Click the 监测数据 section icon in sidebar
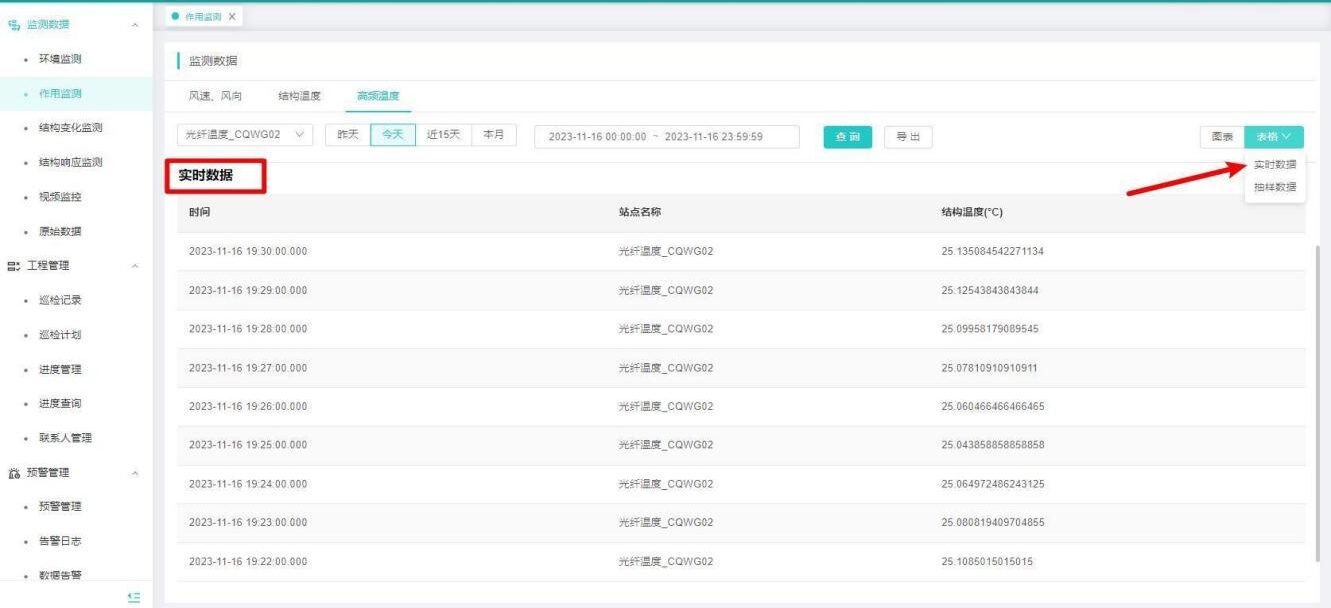 point(14,24)
